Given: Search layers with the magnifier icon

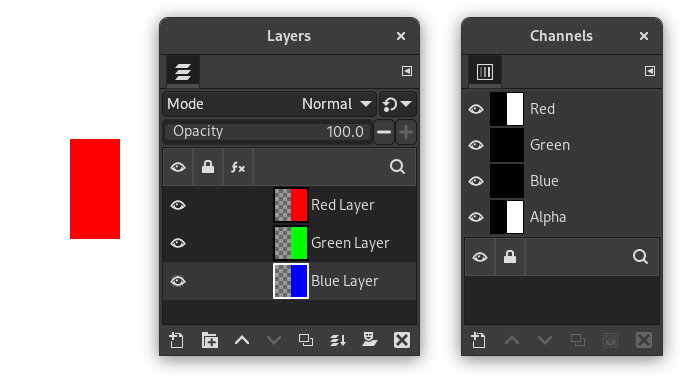Looking at the screenshot, I should pos(397,167).
